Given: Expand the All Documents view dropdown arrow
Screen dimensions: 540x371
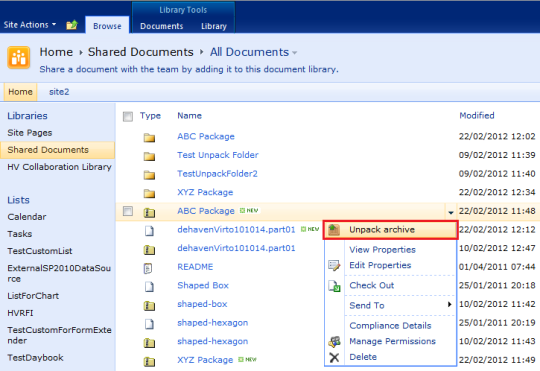Looking at the screenshot, I should [x=294, y=53].
